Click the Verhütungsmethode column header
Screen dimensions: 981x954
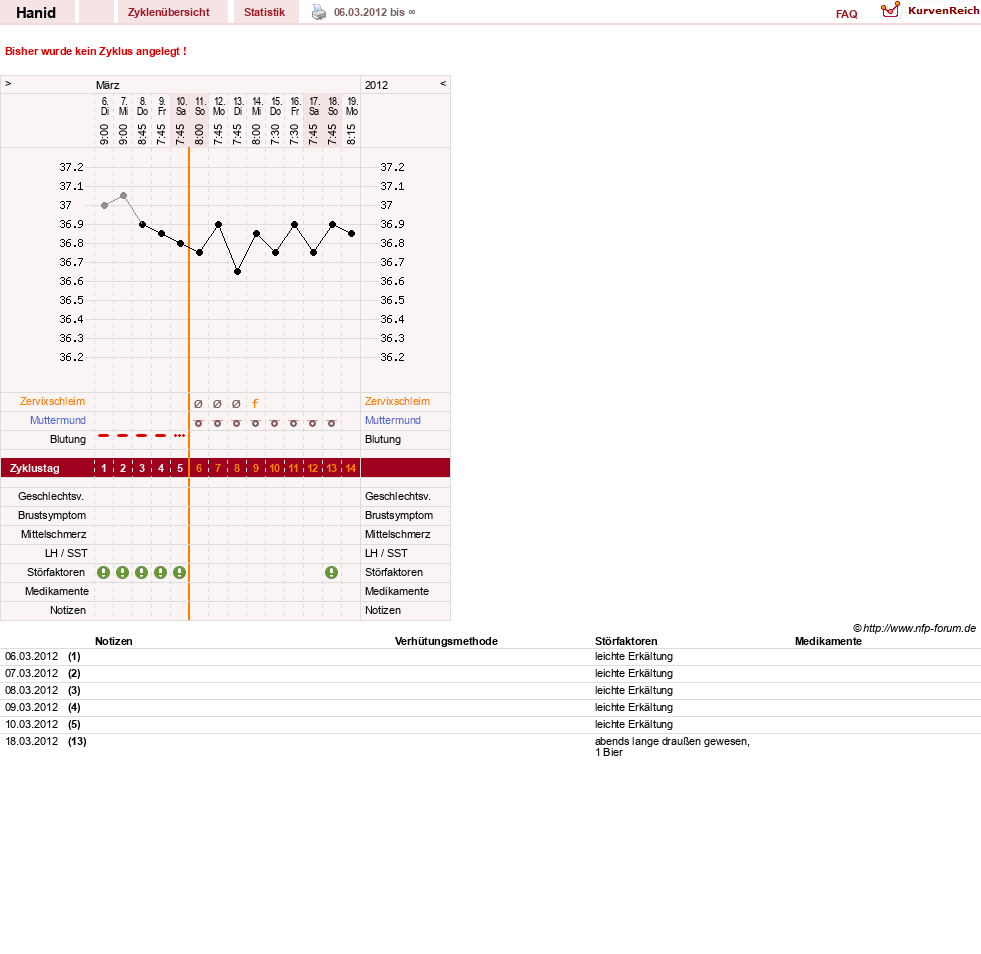tap(446, 641)
